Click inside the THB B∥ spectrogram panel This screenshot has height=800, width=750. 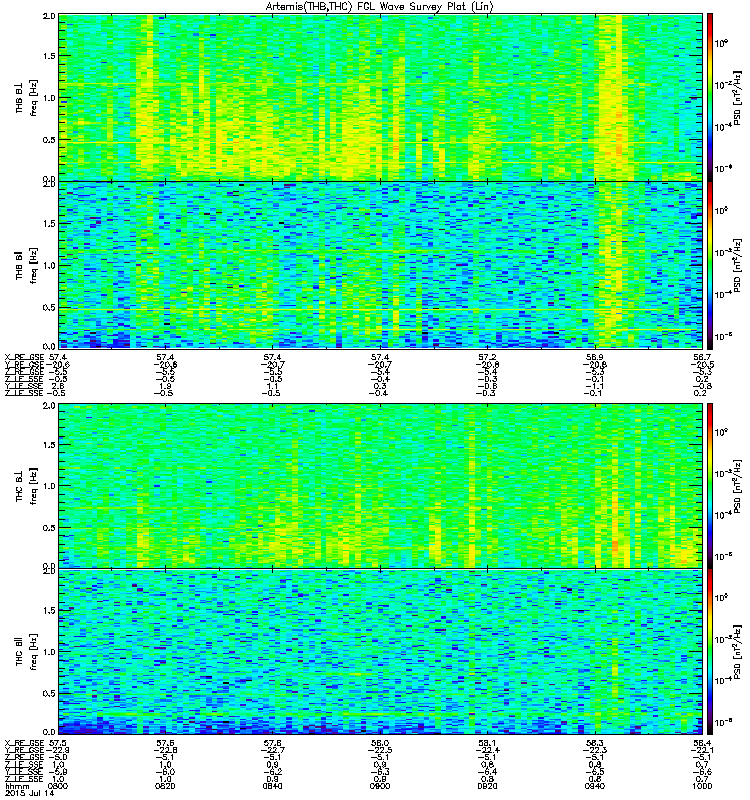pyautogui.click(x=381, y=265)
